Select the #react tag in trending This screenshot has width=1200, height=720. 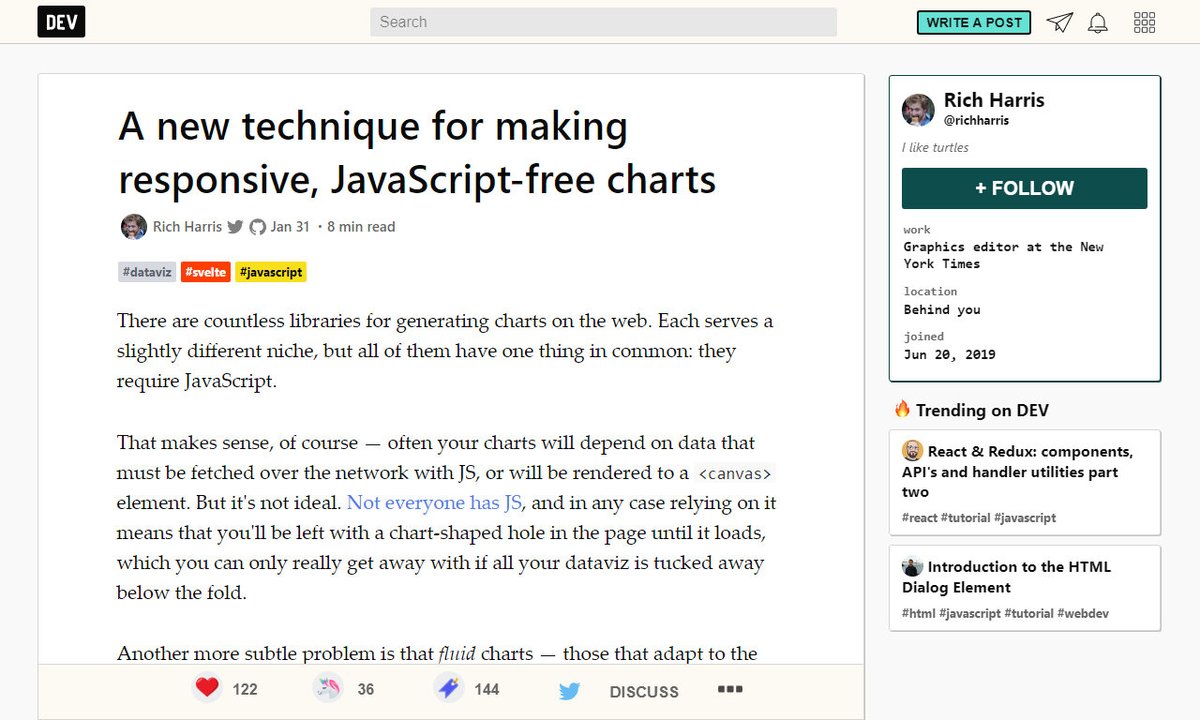pos(919,518)
